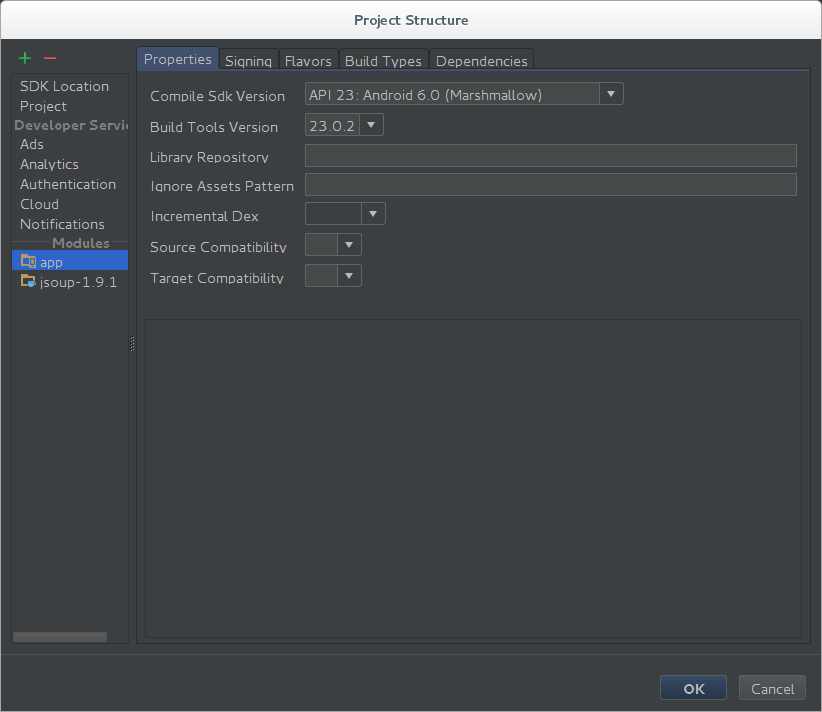Click the Cancel button
Image resolution: width=822 pixels, height=712 pixels.
click(x=772, y=688)
